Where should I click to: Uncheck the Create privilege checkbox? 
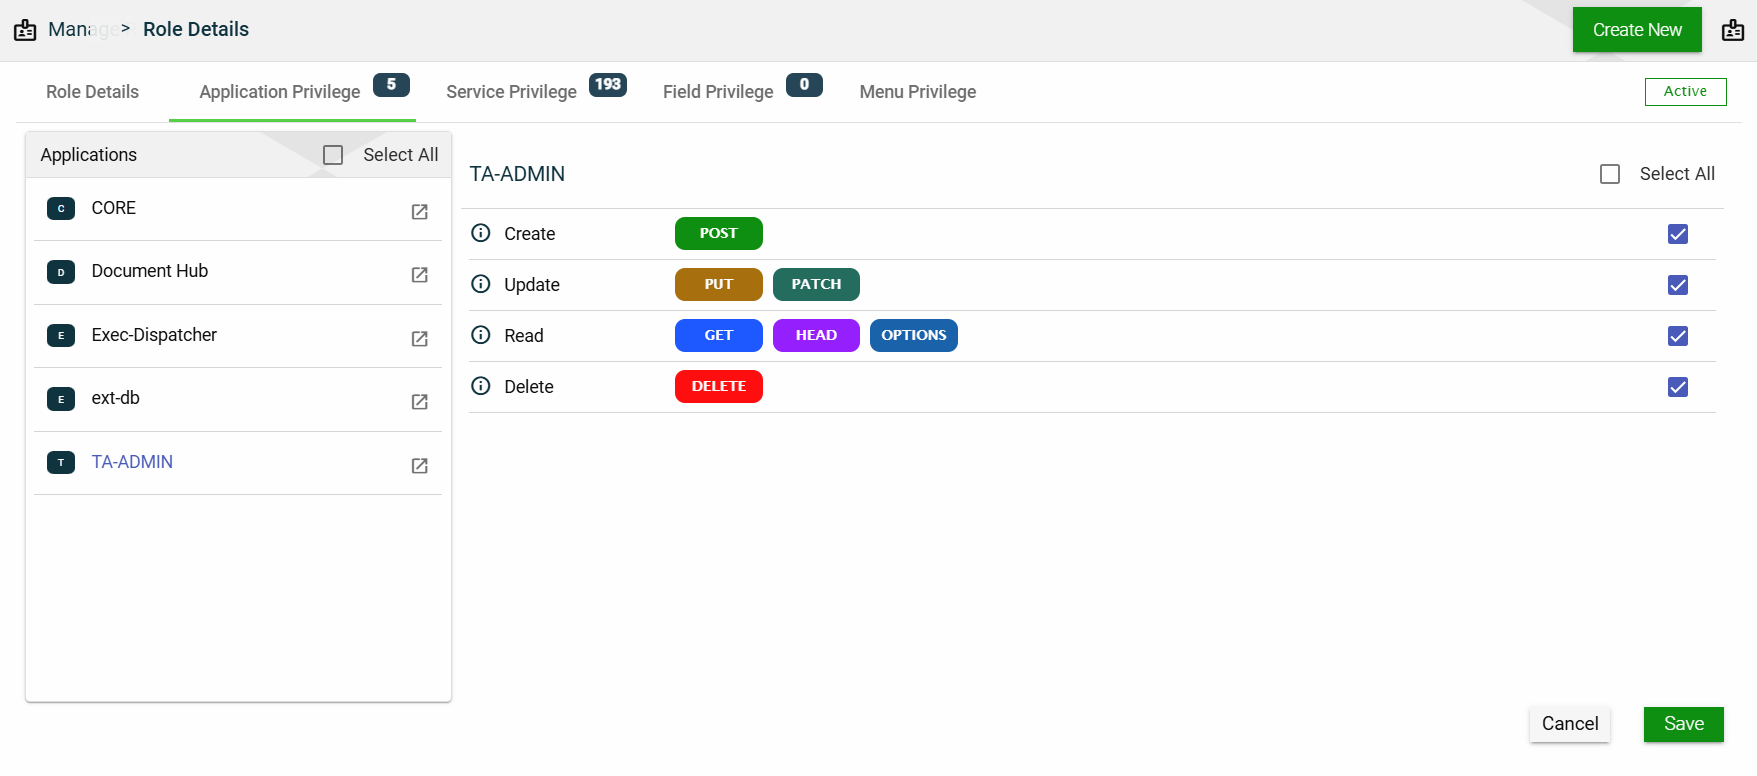coord(1678,234)
